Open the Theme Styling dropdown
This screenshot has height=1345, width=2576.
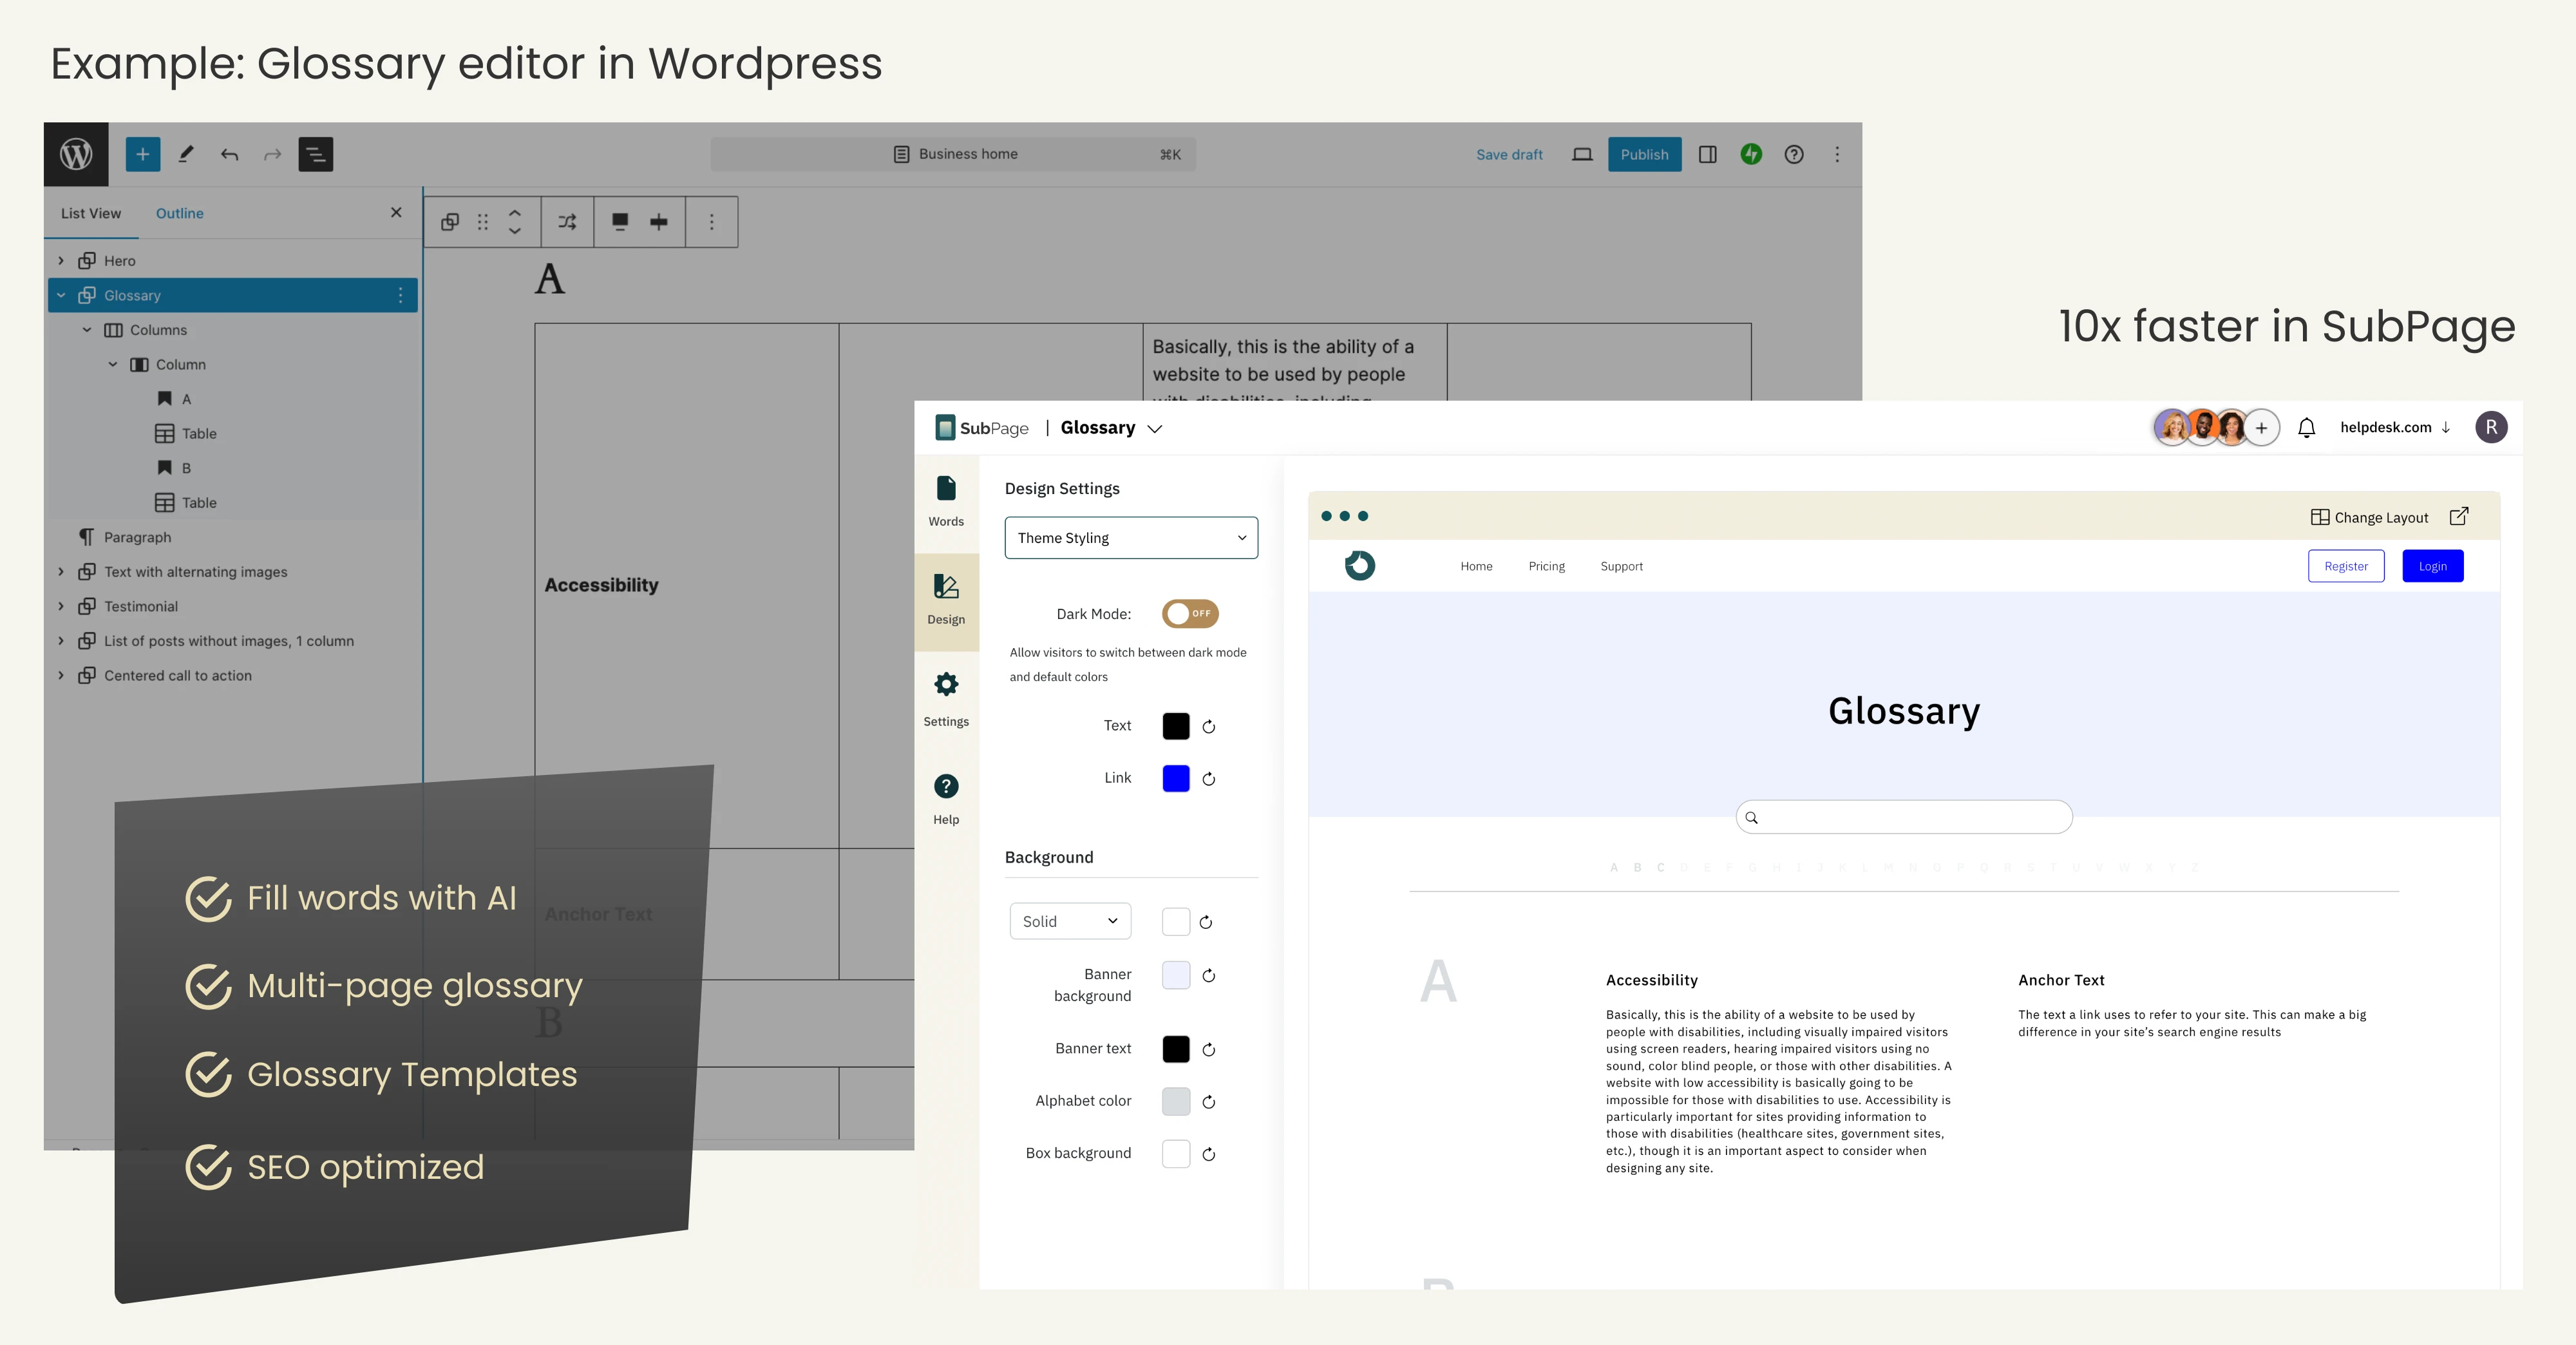click(x=1131, y=538)
